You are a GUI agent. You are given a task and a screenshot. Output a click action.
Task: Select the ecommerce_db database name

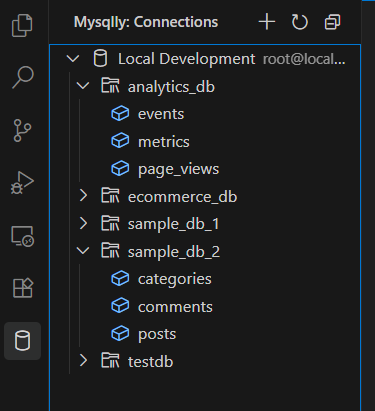point(182,197)
